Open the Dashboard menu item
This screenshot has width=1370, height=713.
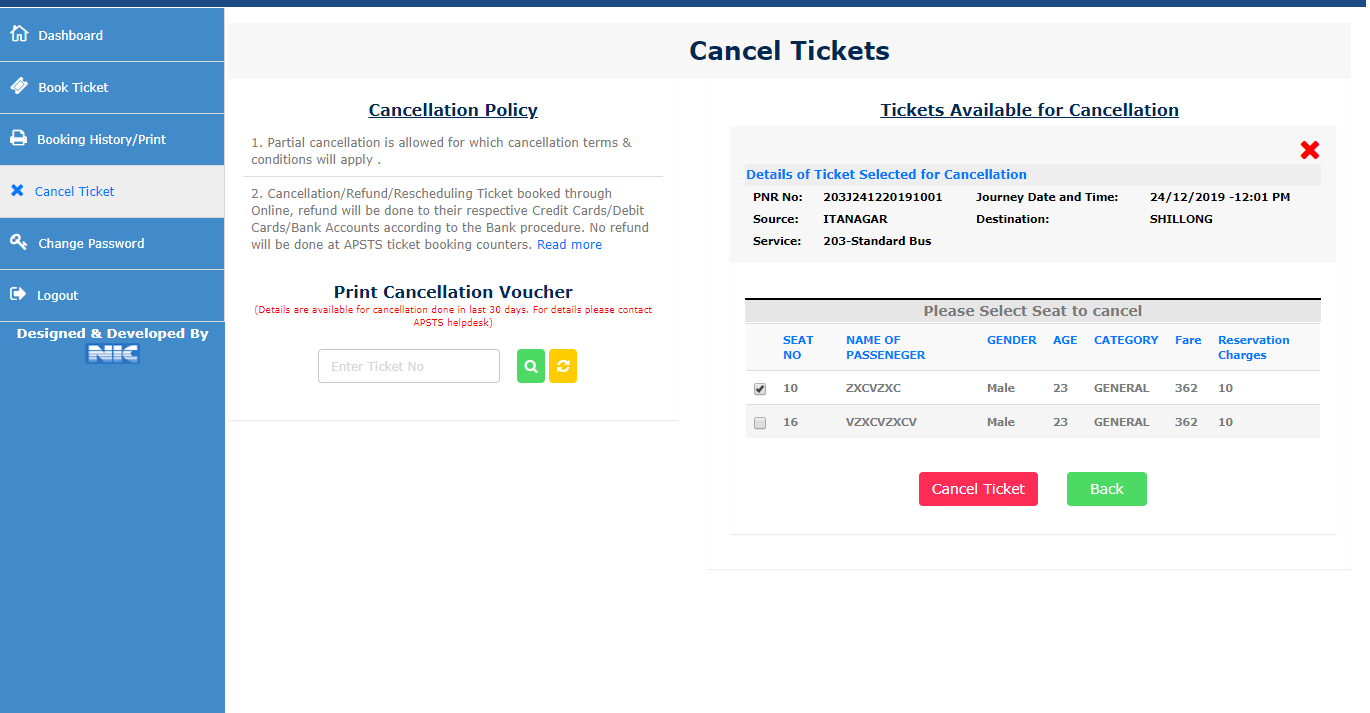click(70, 35)
